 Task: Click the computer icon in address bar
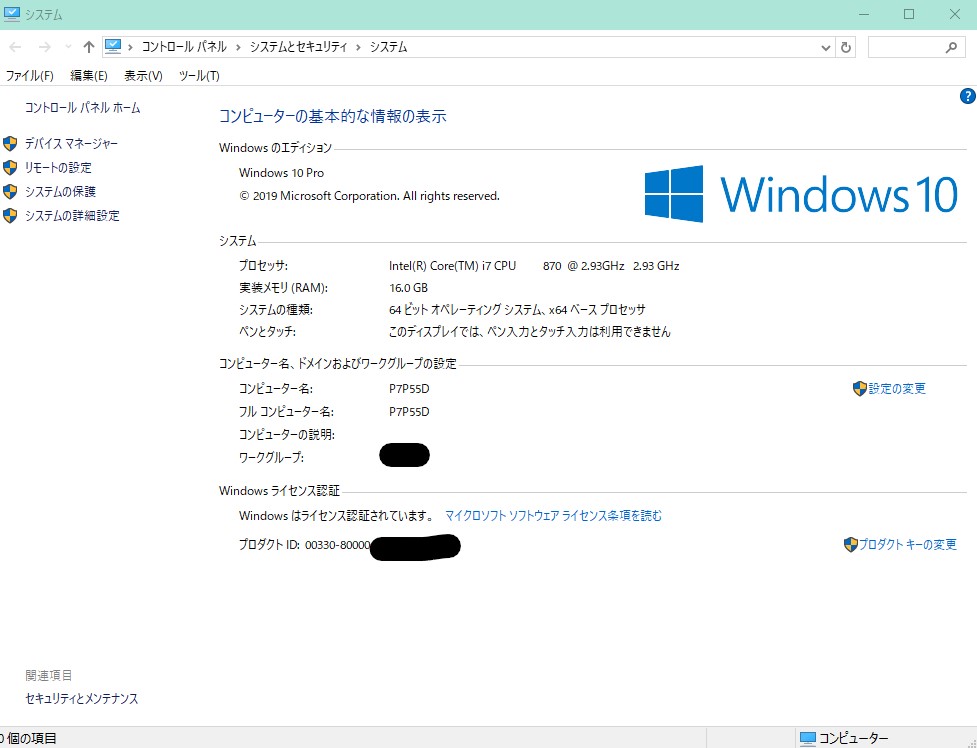click(113, 46)
